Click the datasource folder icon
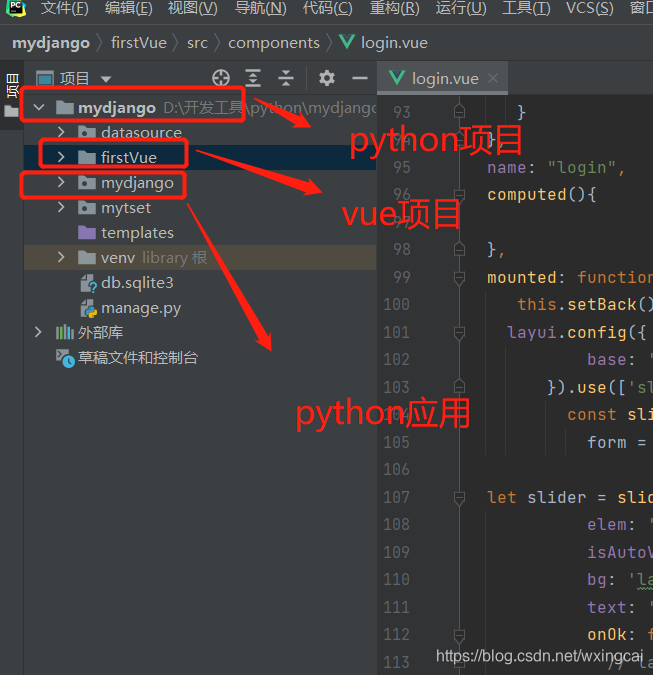The width and height of the screenshot is (653, 675). click(x=87, y=132)
